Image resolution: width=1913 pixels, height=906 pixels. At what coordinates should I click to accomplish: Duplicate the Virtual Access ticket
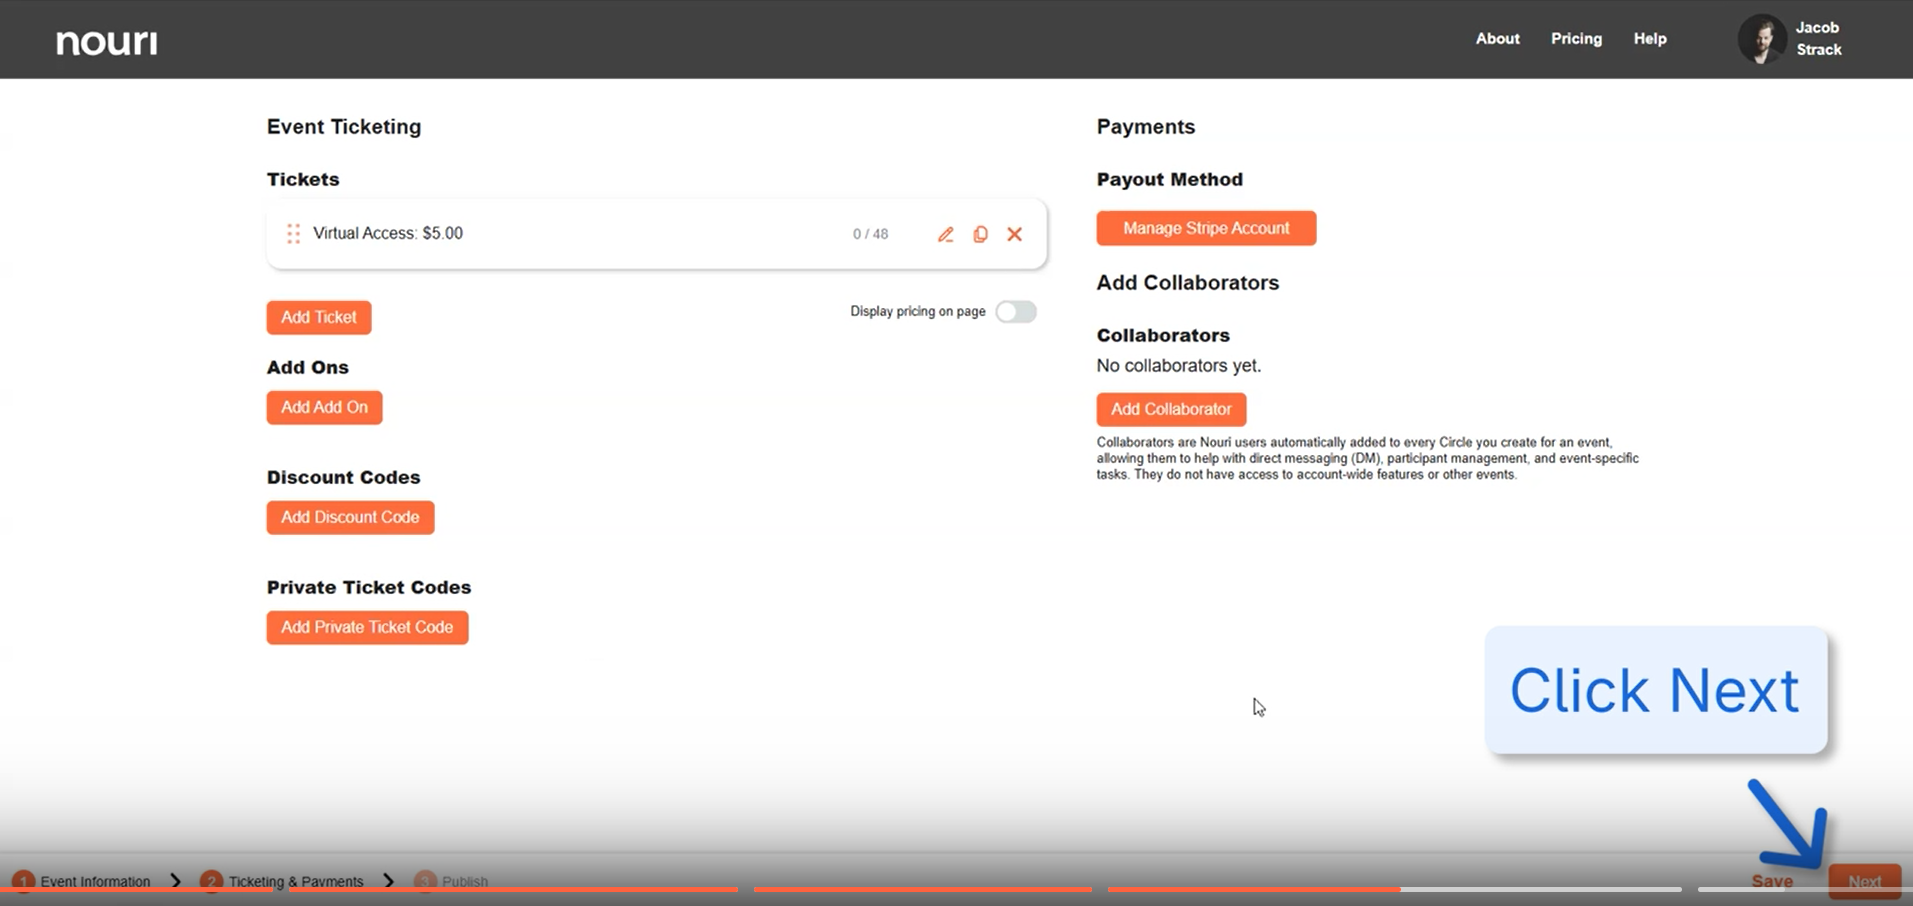coord(980,234)
